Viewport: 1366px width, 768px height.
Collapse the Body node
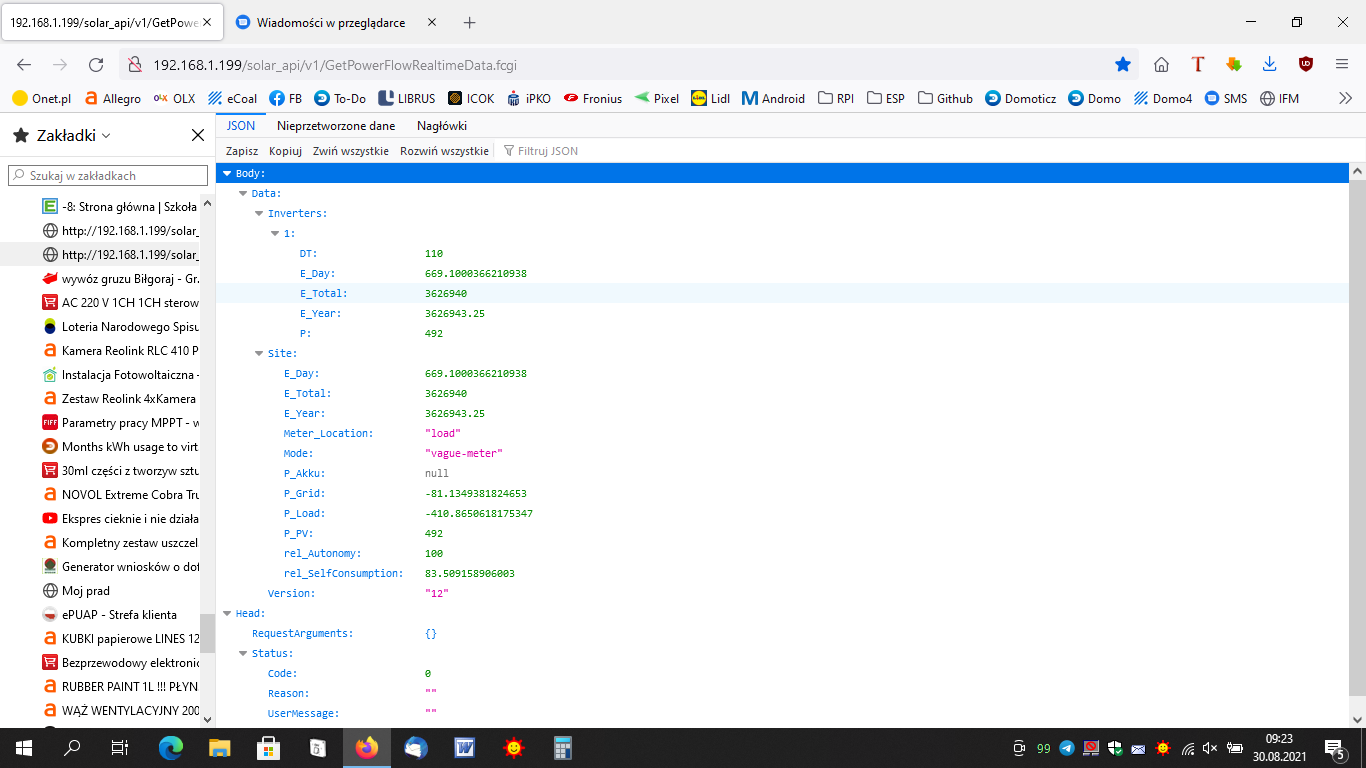pyautogui.click(x=227, y=174)
